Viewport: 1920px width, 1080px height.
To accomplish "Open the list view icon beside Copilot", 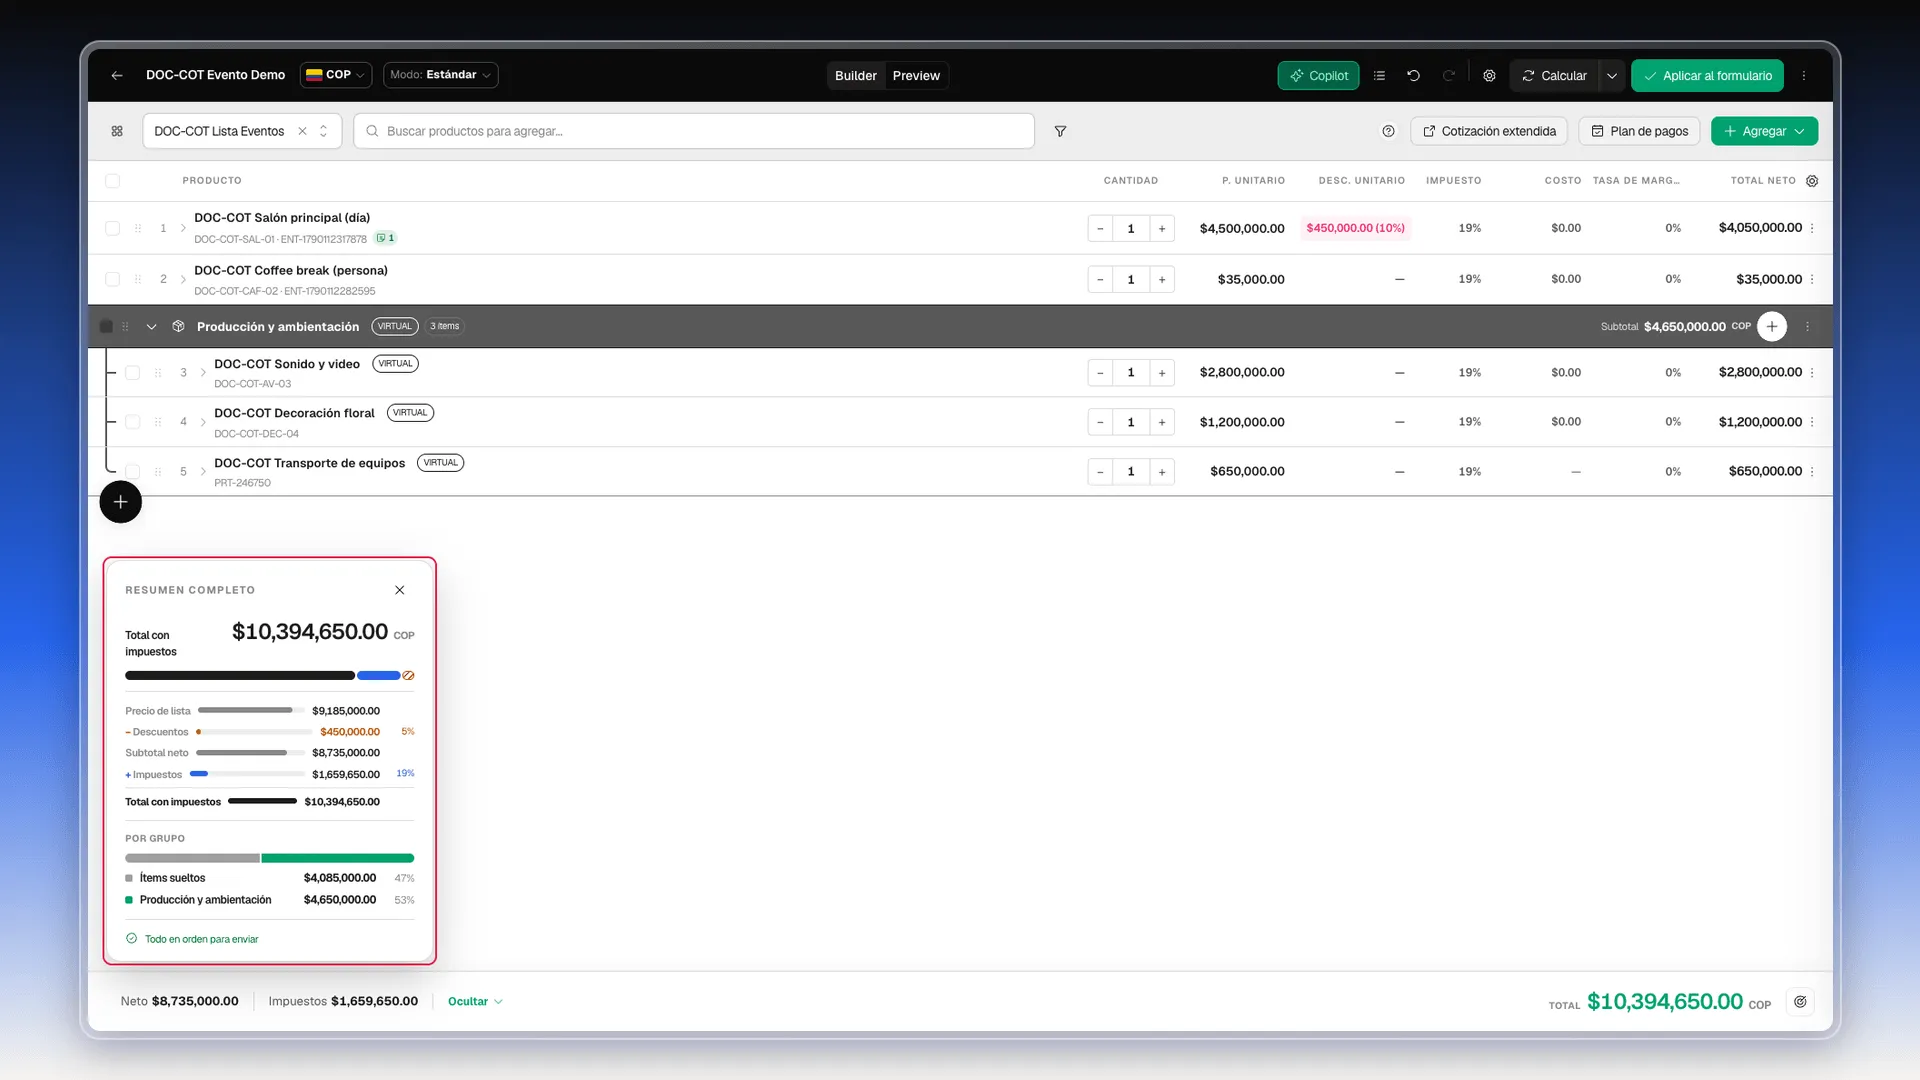I will click(x=1379, y=75).
